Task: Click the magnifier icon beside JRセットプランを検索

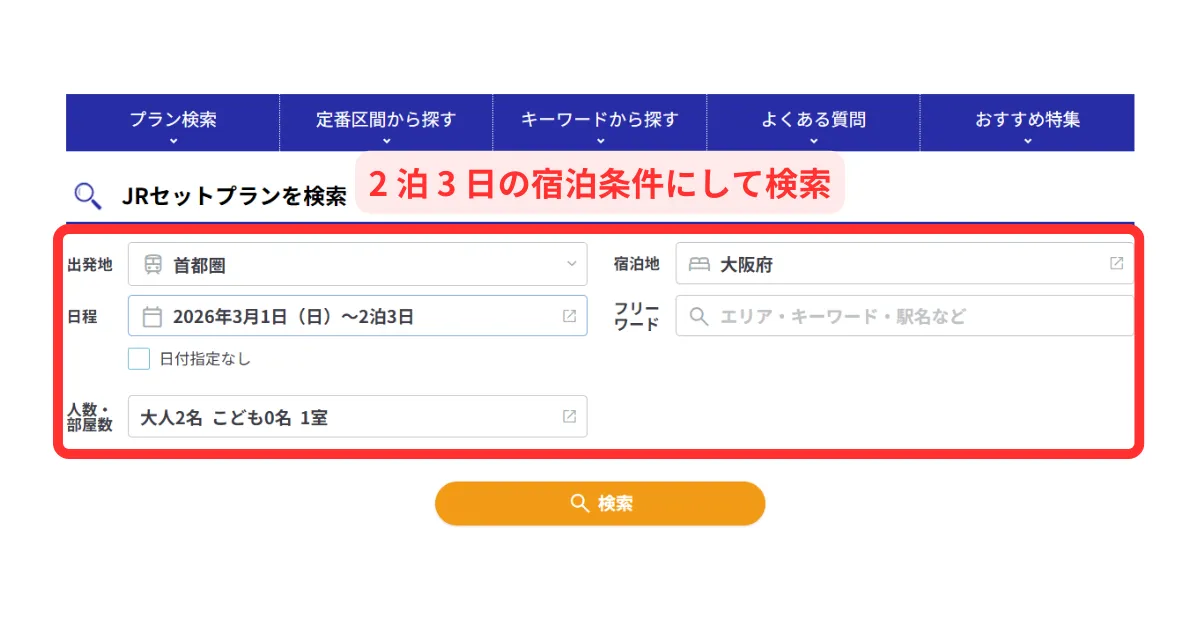Action: [88, 196]
